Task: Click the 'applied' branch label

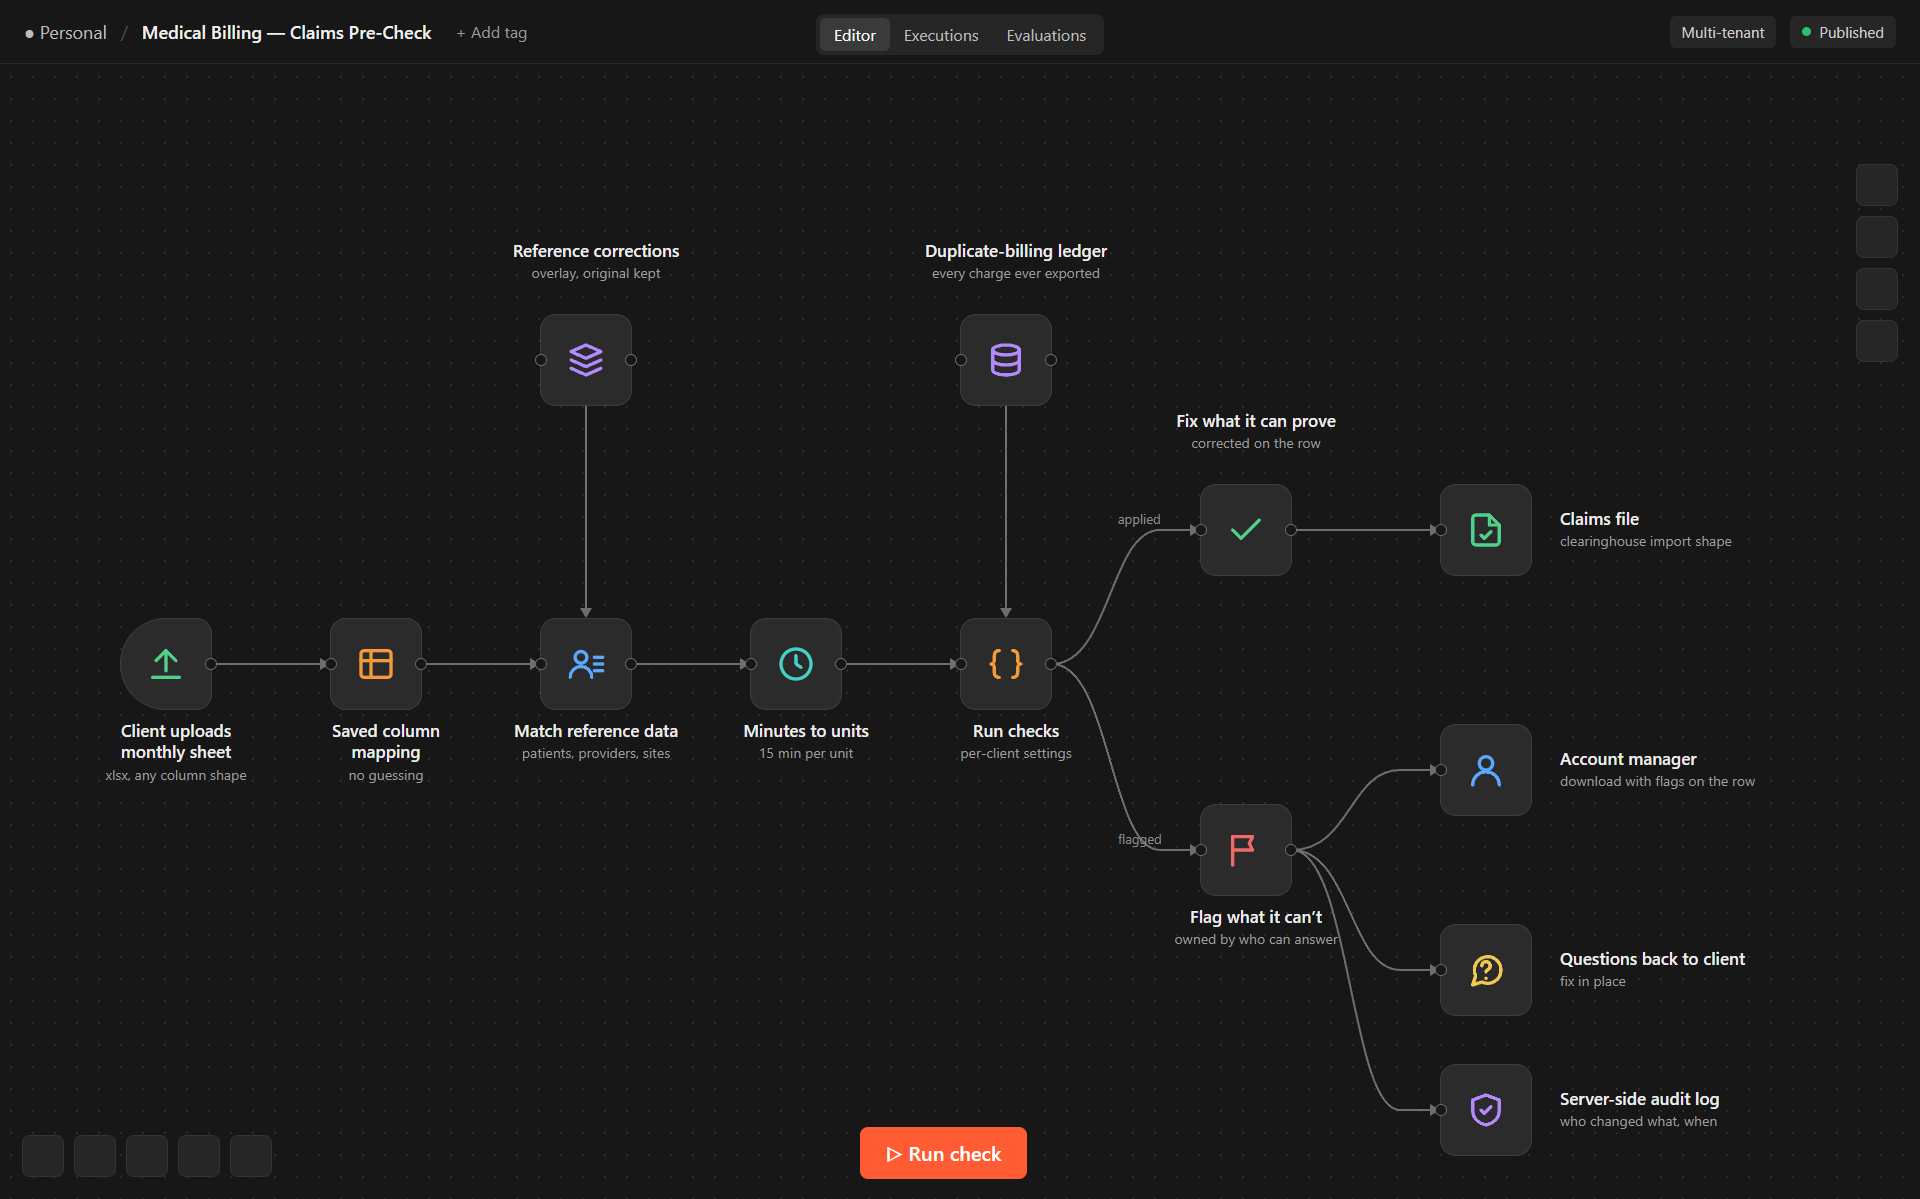Action: [x=1139, y=519]
